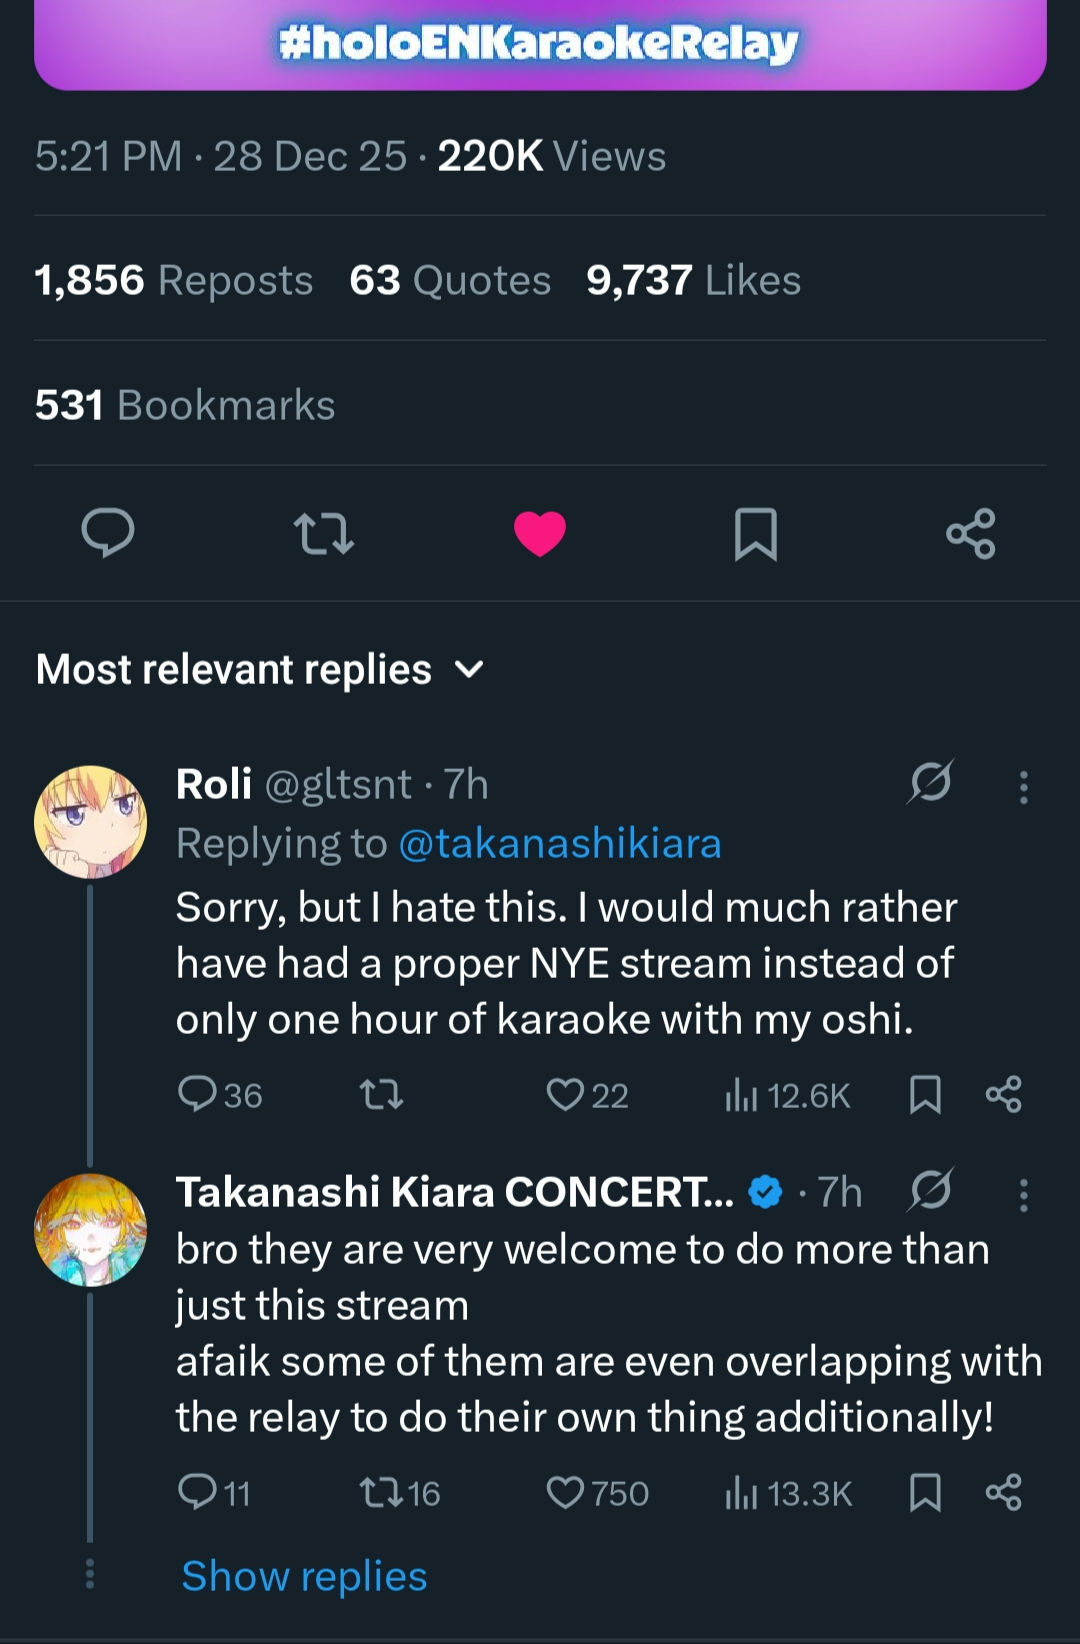Screen dimensions: 1080x1644
Task: Repost Takanashi Kiara's reply
Action: [x=382, y=1493]
